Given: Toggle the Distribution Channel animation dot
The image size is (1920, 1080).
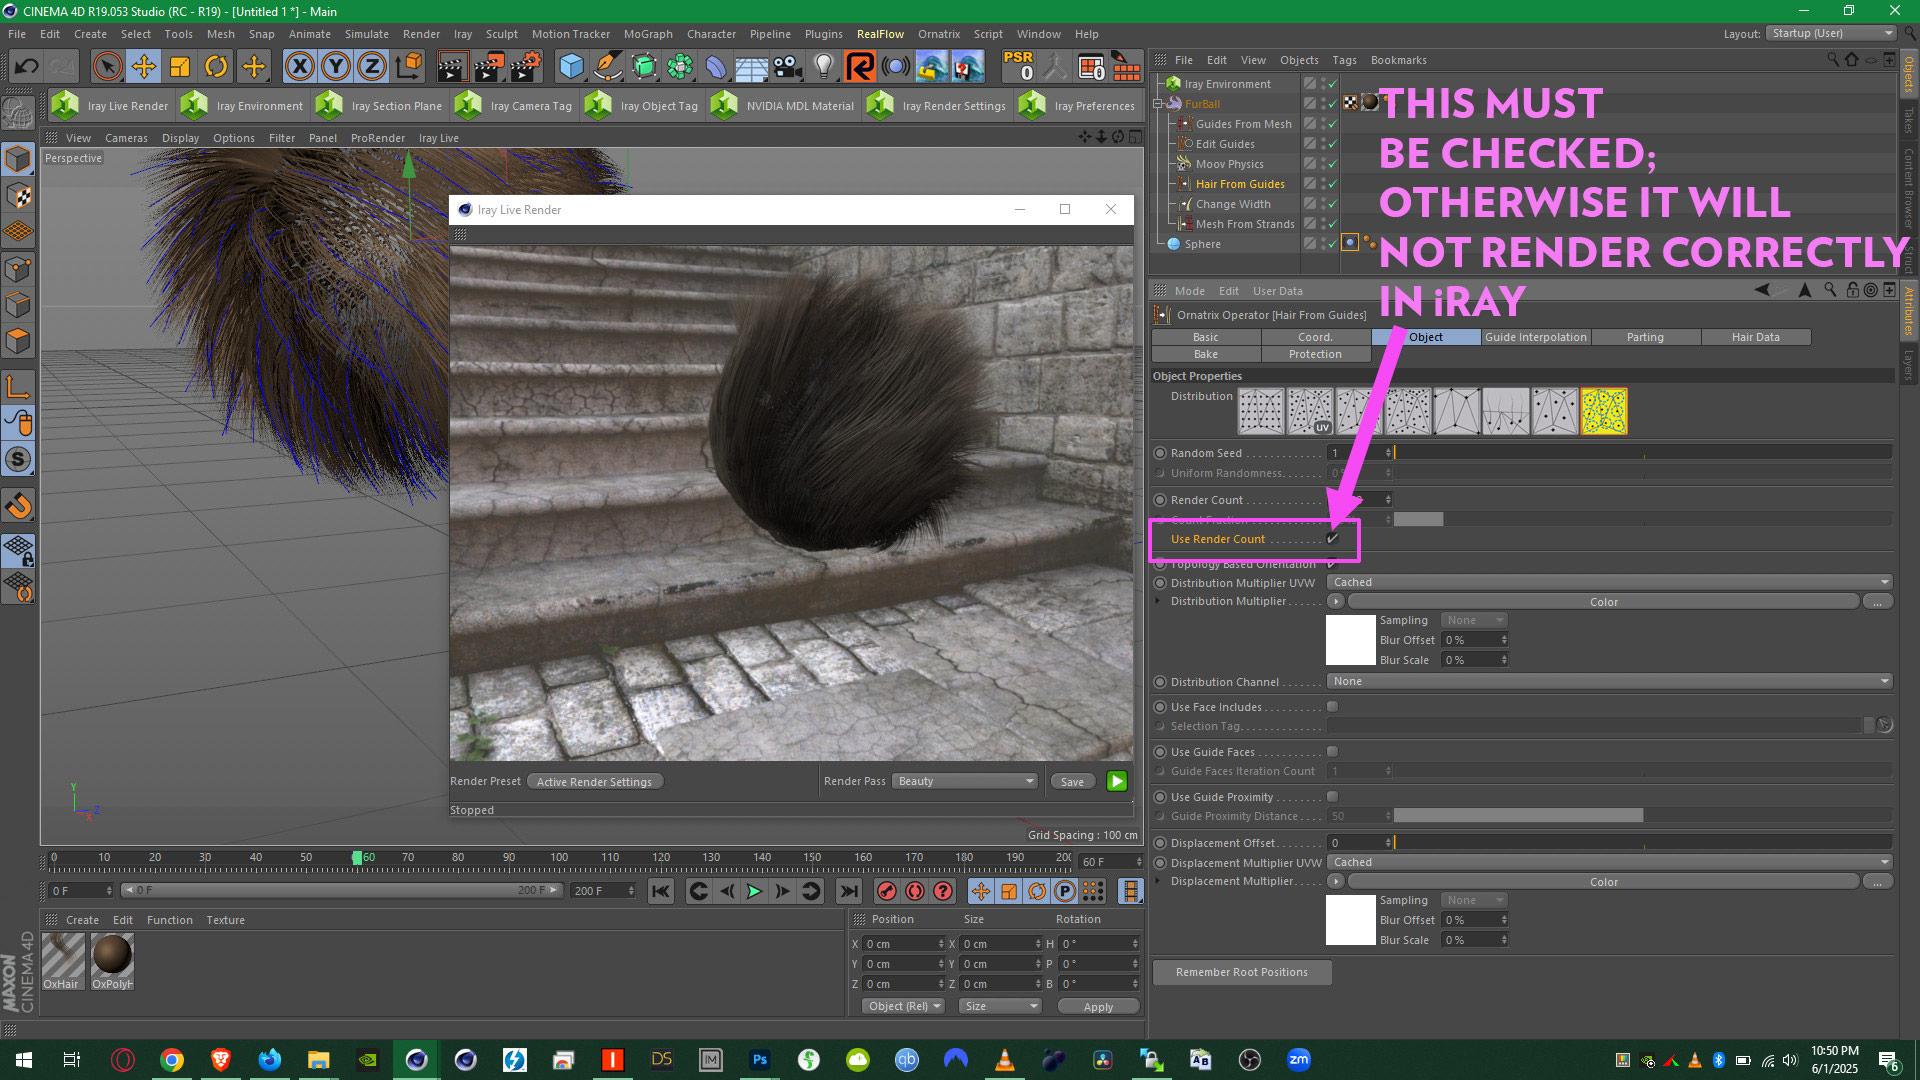Looking at the screenshot, I should (1160, 682).
